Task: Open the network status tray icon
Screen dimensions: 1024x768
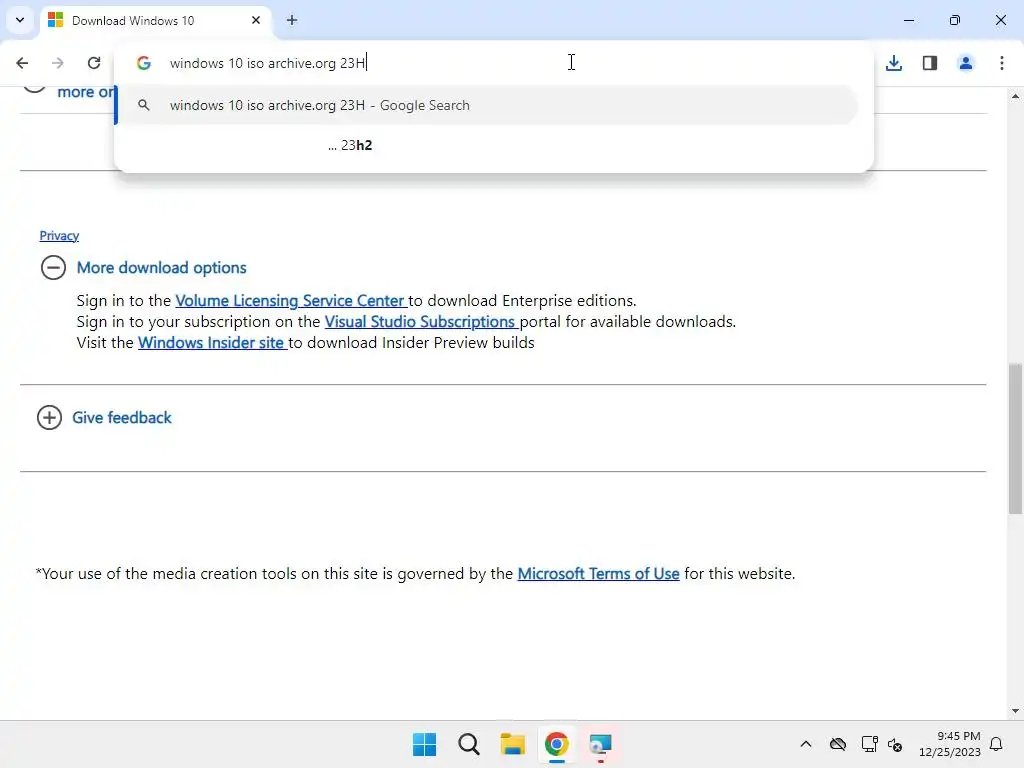Action: (x=869, y=744)
